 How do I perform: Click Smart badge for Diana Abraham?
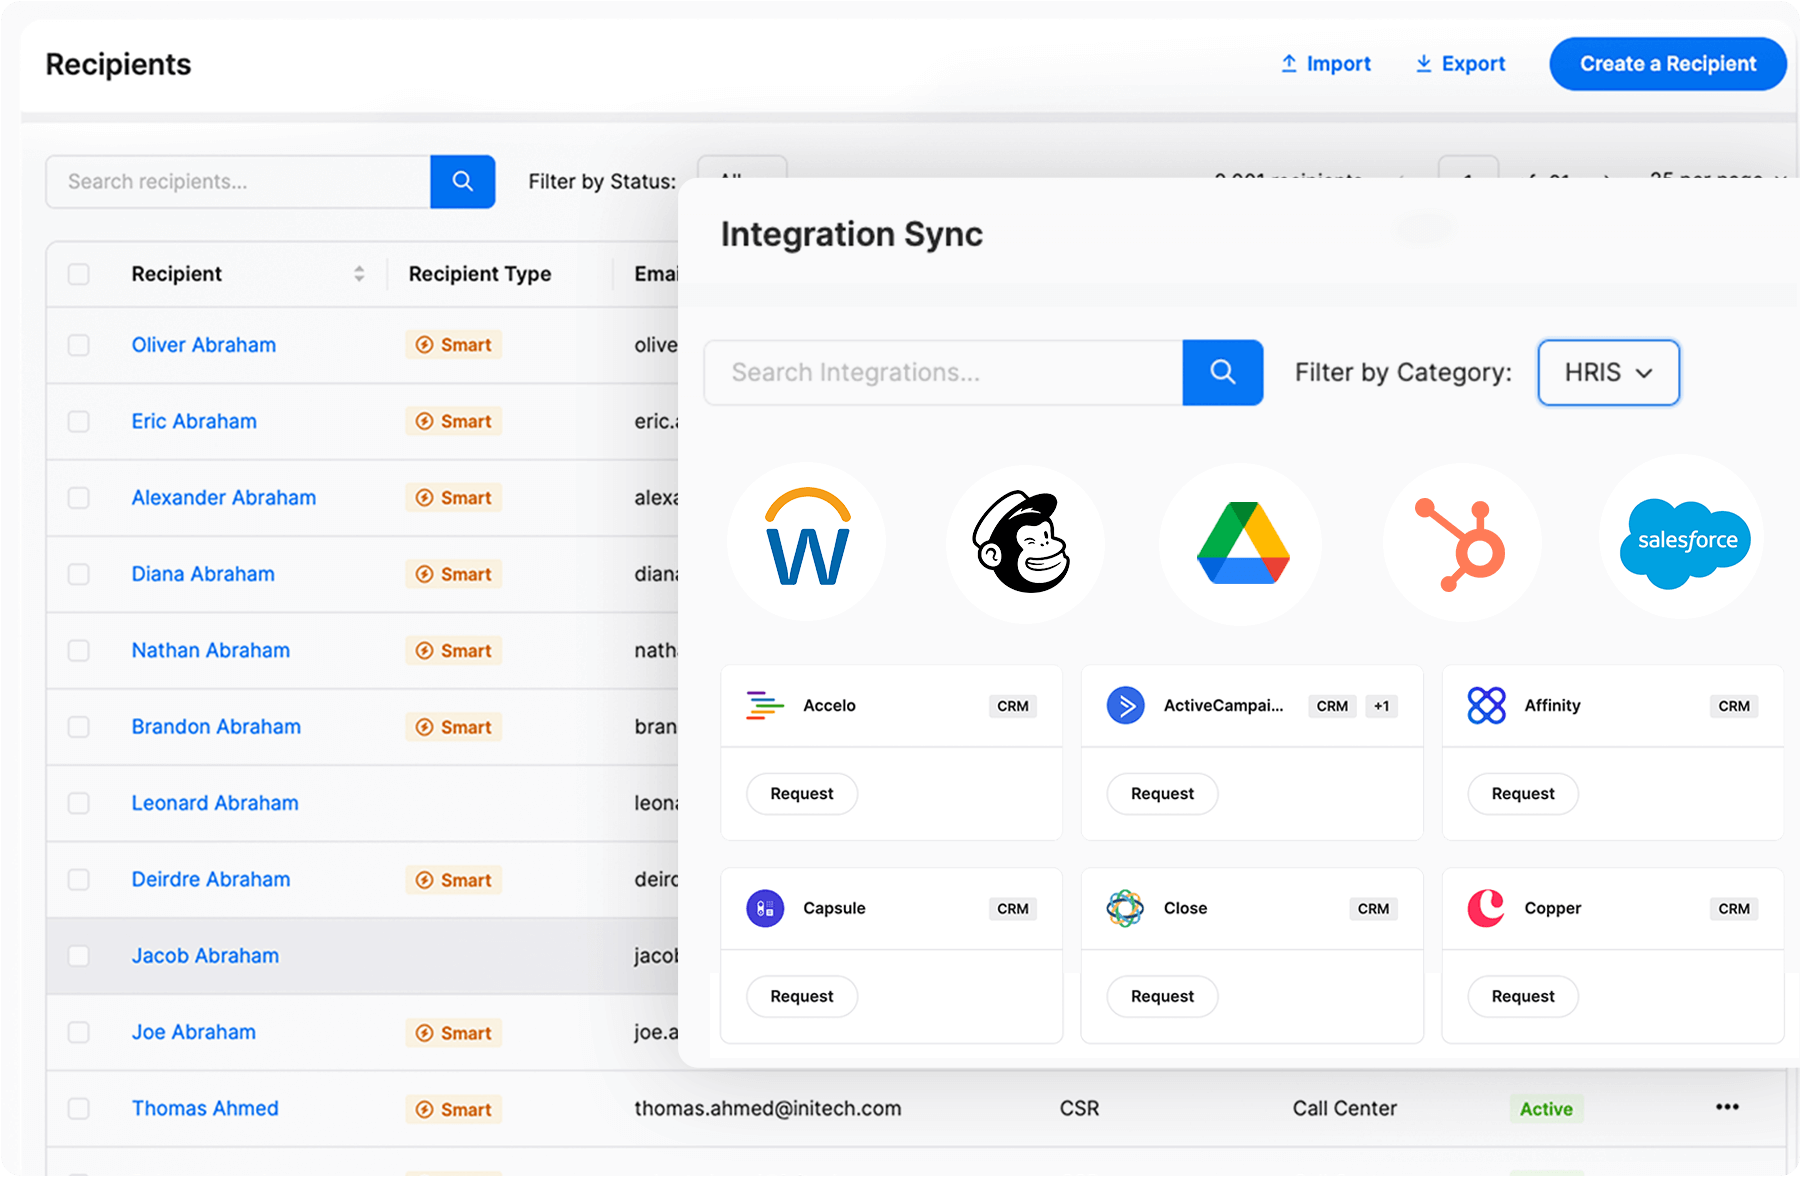(x=454, y=574)
